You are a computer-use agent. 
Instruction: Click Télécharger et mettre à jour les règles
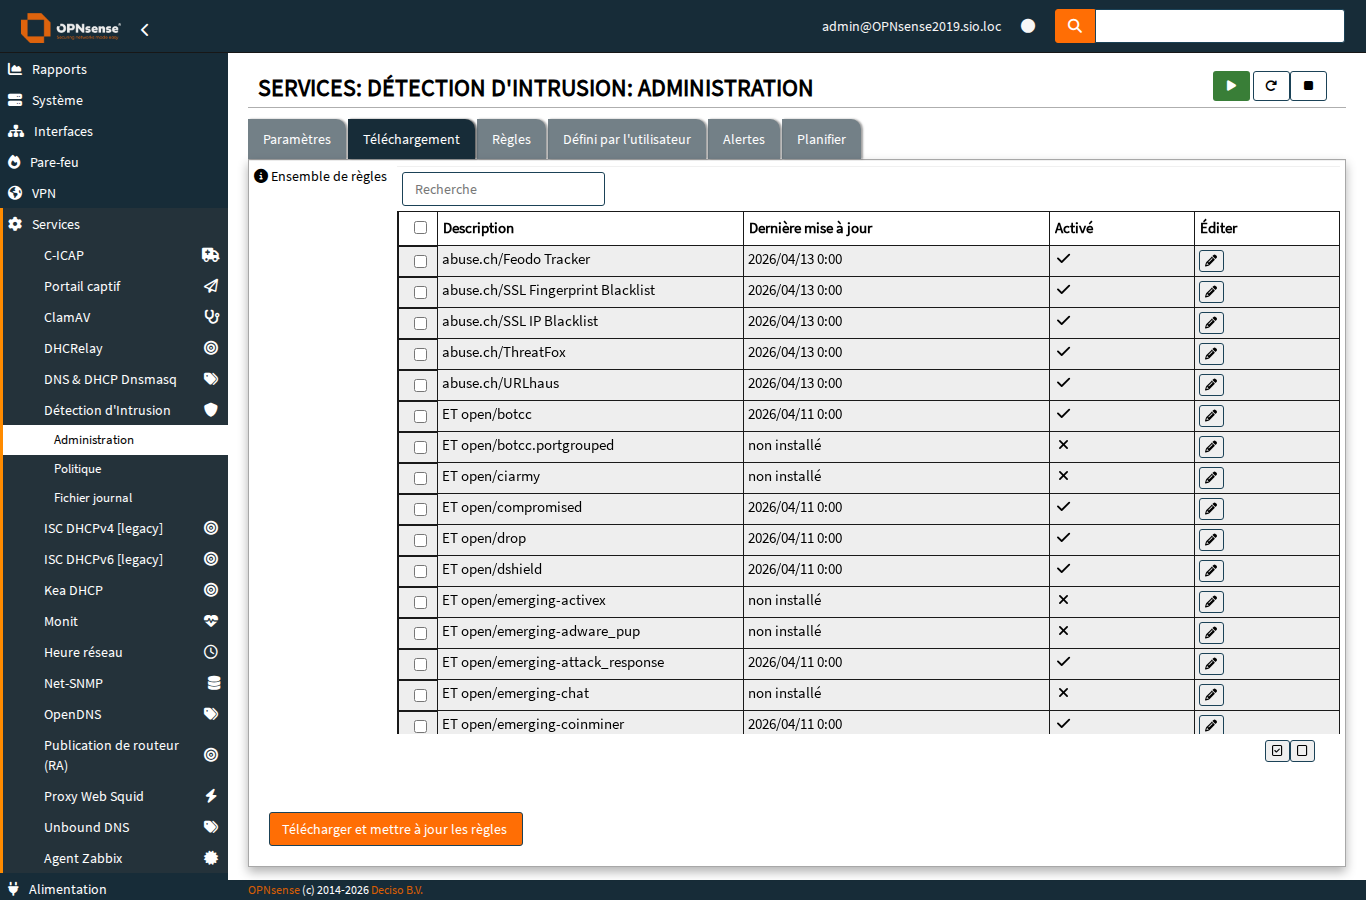396,829
